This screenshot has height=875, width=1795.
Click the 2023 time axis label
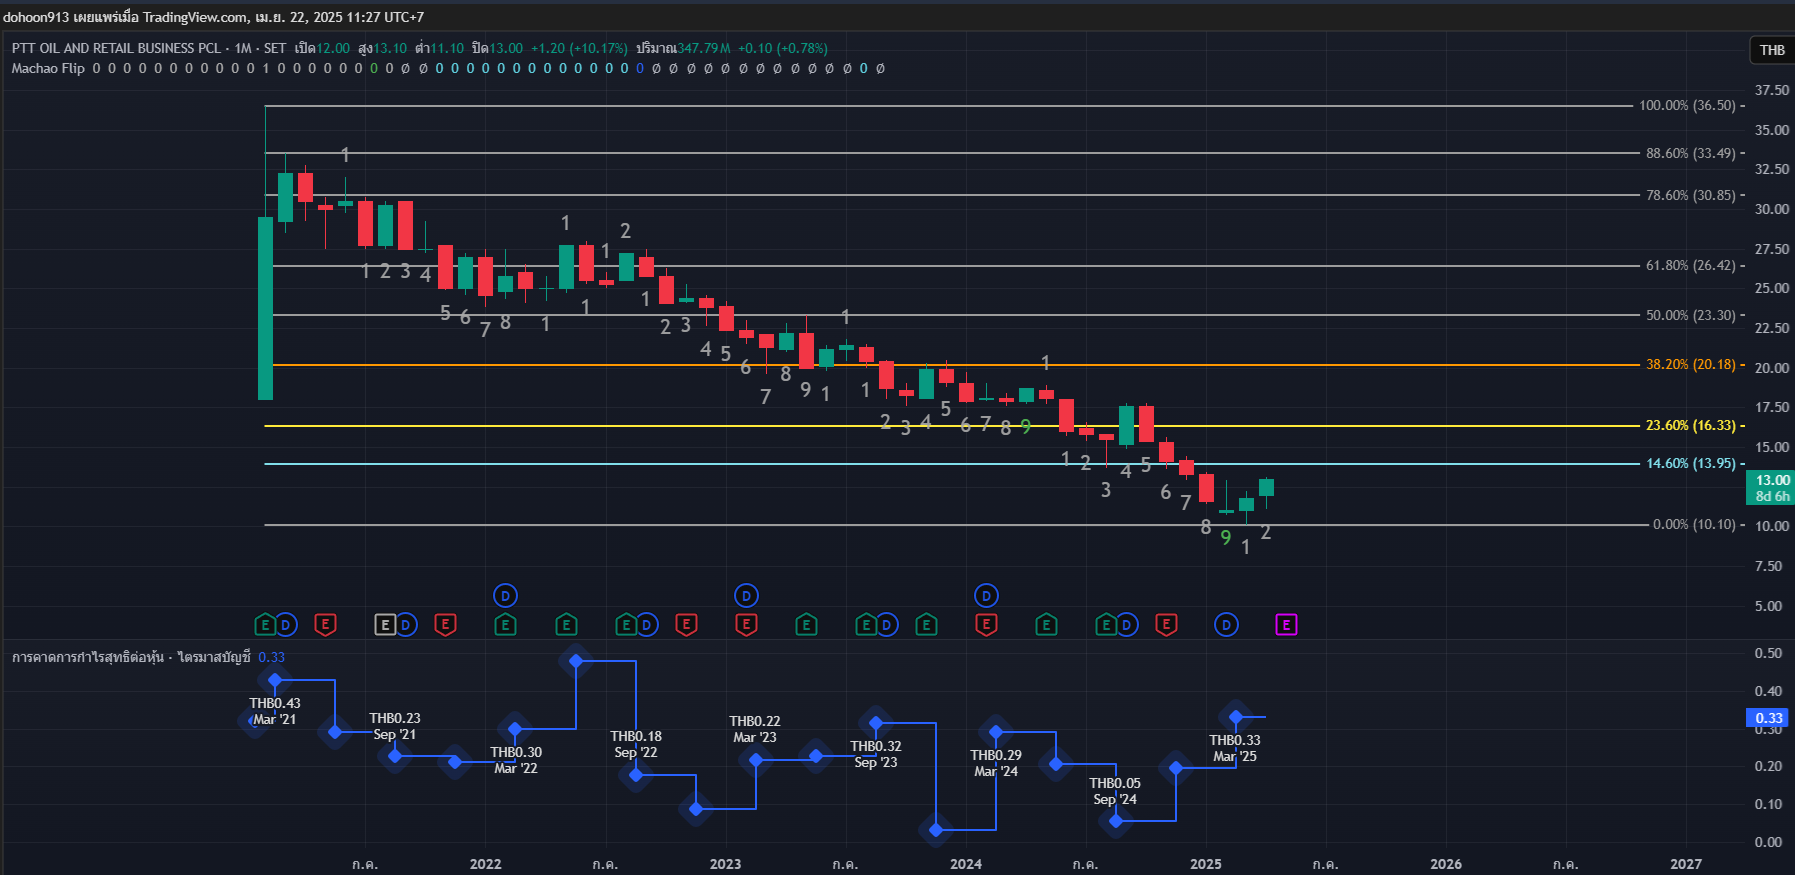(726, 864)
